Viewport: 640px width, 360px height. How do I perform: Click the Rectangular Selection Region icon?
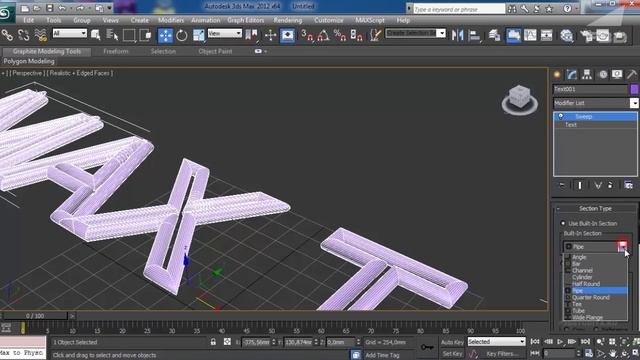coord(129,36)
